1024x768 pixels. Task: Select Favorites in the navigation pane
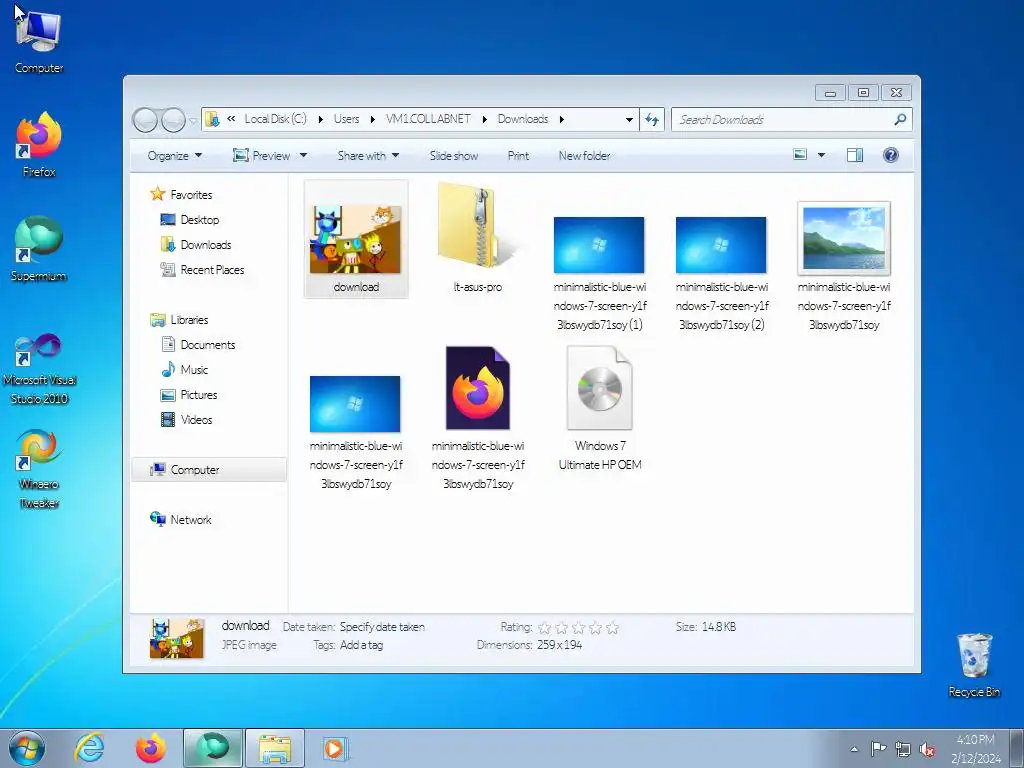[x=181, y=195]
